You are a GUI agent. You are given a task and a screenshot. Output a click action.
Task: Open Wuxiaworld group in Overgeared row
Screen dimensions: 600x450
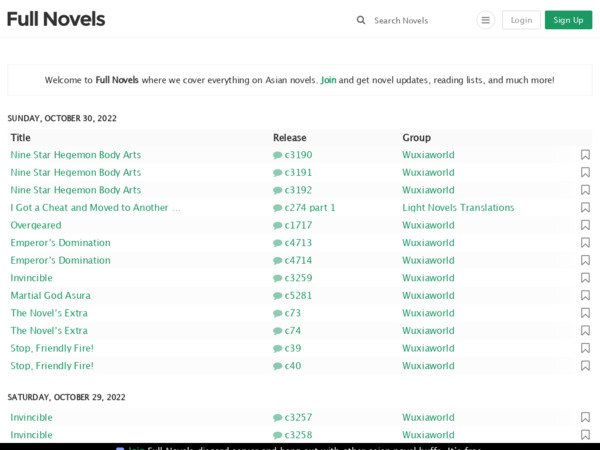428,225
